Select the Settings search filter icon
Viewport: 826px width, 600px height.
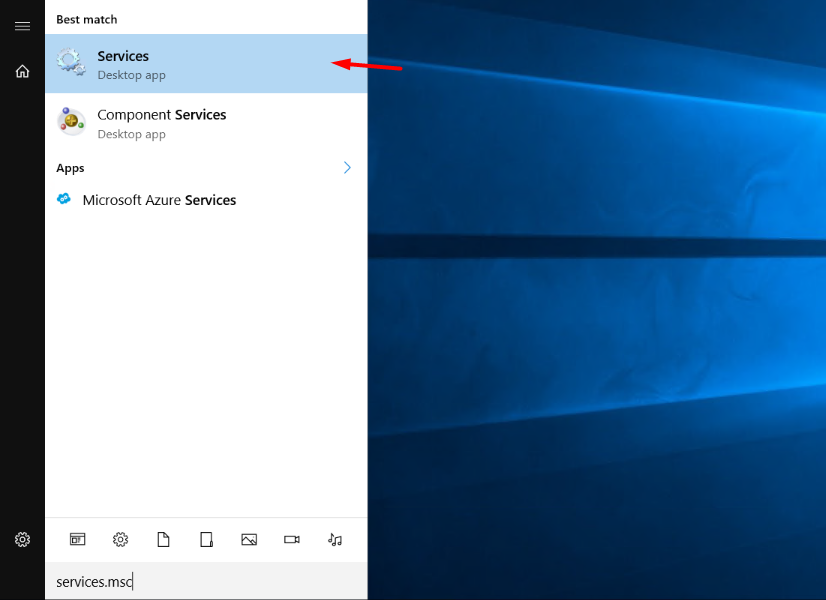tap(120, 539)
